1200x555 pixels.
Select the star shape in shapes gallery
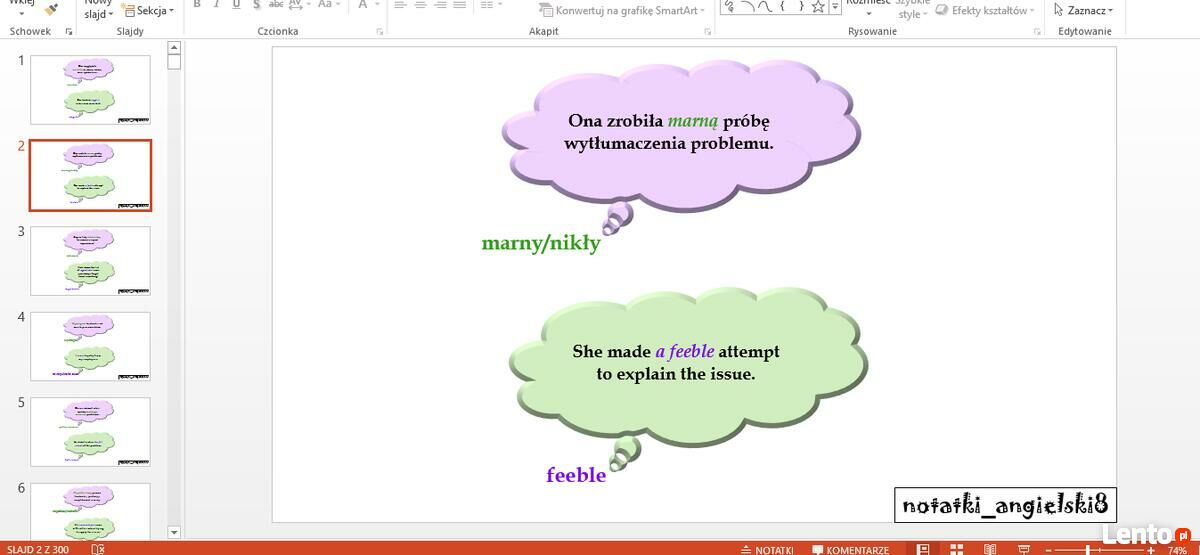point(818,7)
